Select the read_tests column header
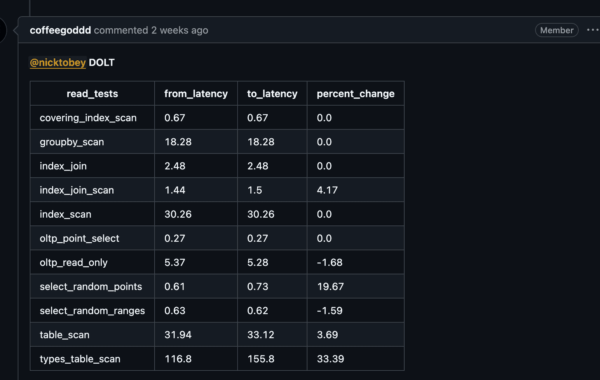The width and height of the screenshot is (600, 380). click(92, 94)
